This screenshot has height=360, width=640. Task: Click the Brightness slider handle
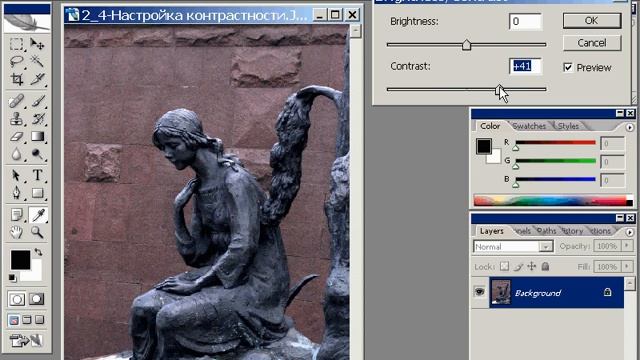pyautogui.click(x=467, y=45)
